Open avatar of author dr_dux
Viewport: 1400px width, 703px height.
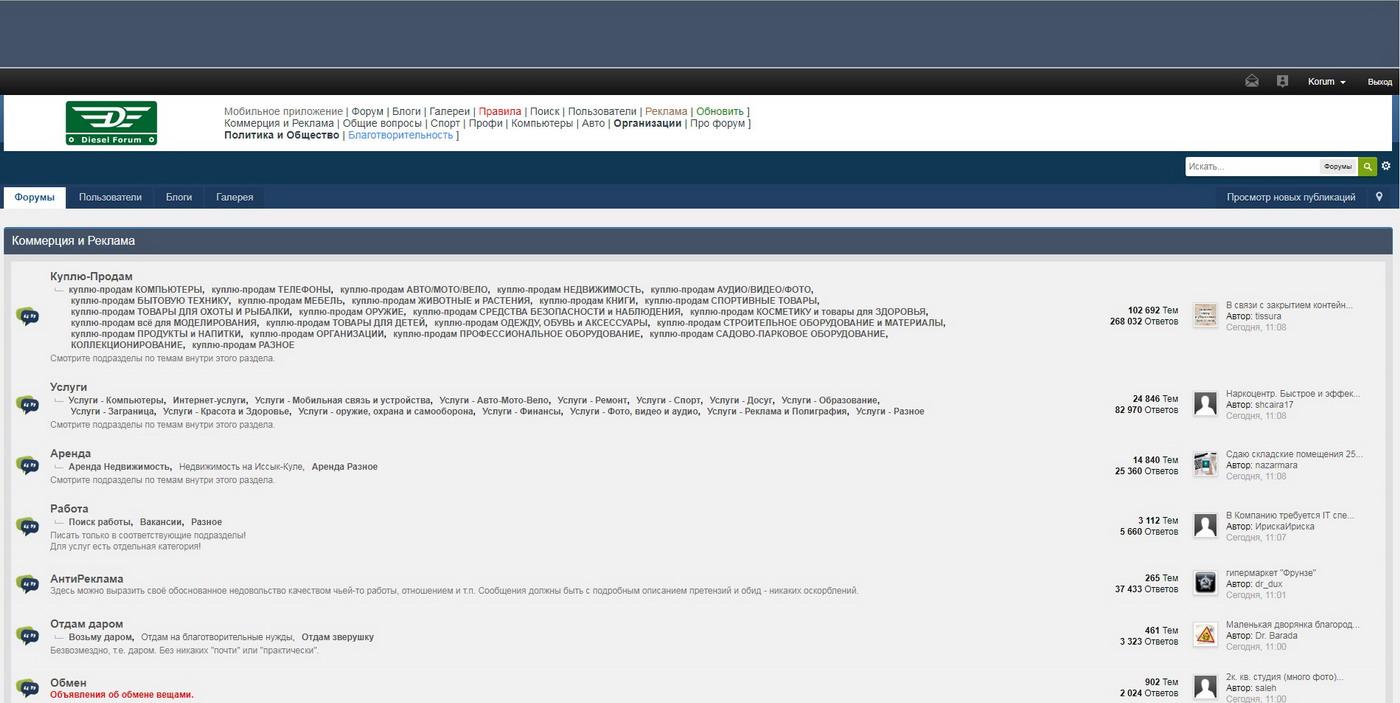[x=1206, y=583]
